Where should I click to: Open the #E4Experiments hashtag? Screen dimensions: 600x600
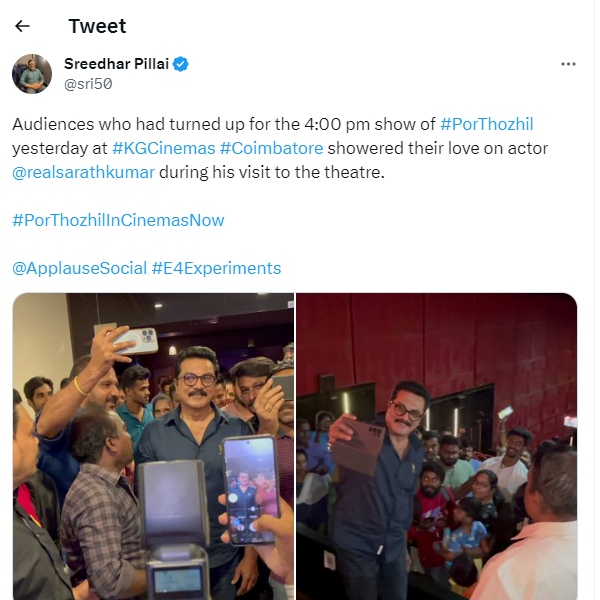coord(216,268)
